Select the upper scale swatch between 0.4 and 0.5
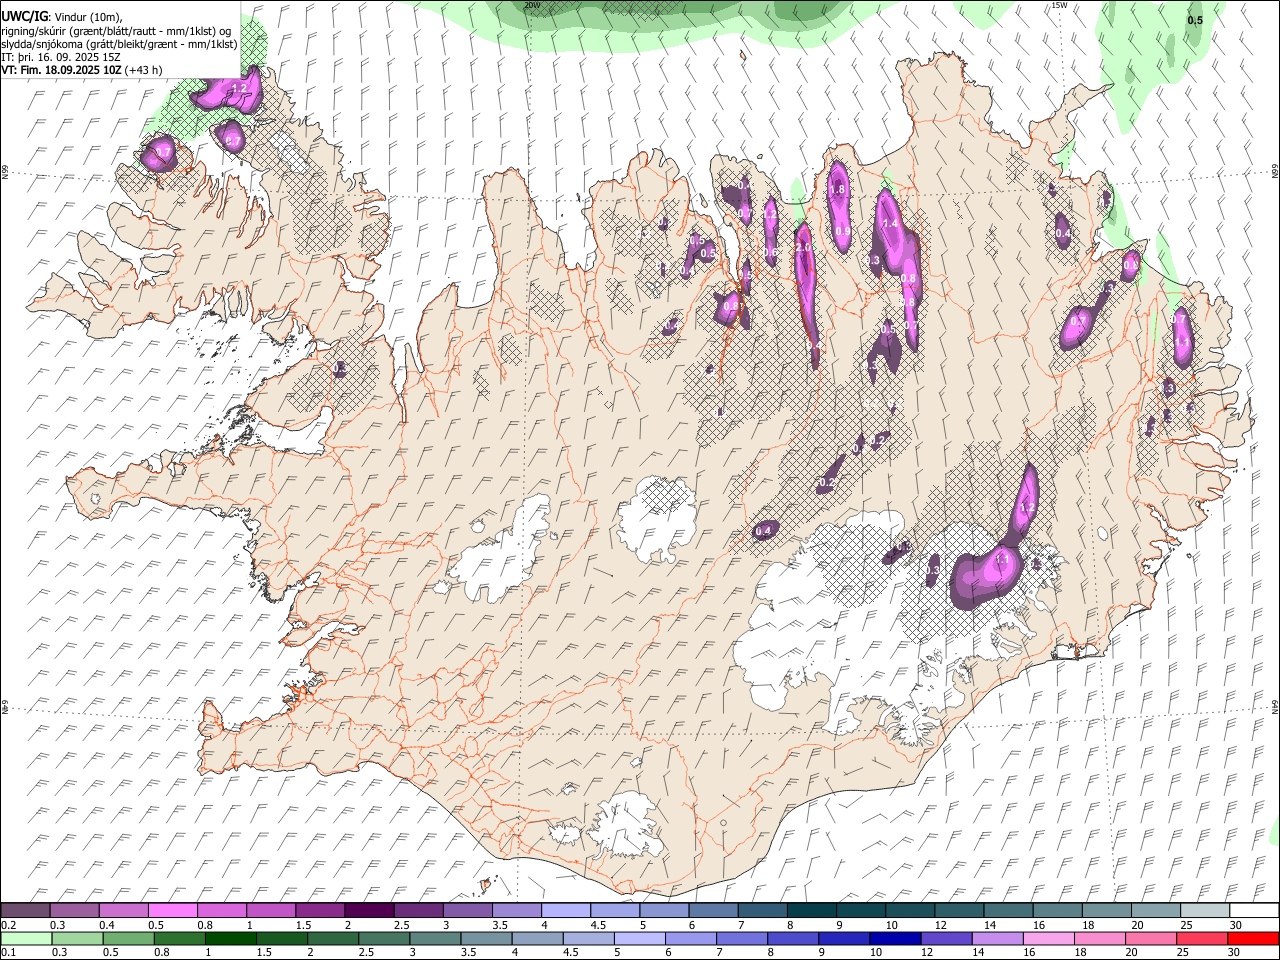 [123, 911]
